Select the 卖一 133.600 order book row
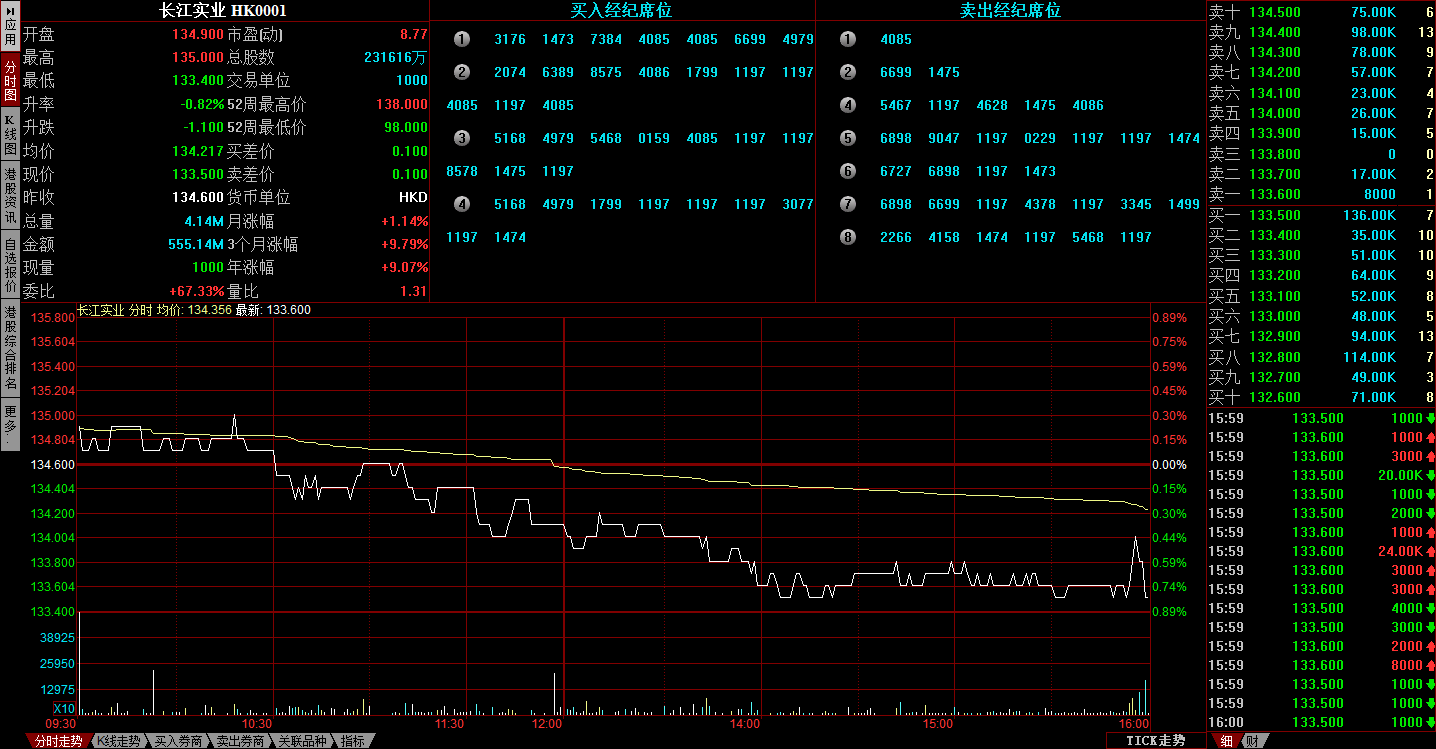Screen dimensions: 1436x749 [1321, 194]
